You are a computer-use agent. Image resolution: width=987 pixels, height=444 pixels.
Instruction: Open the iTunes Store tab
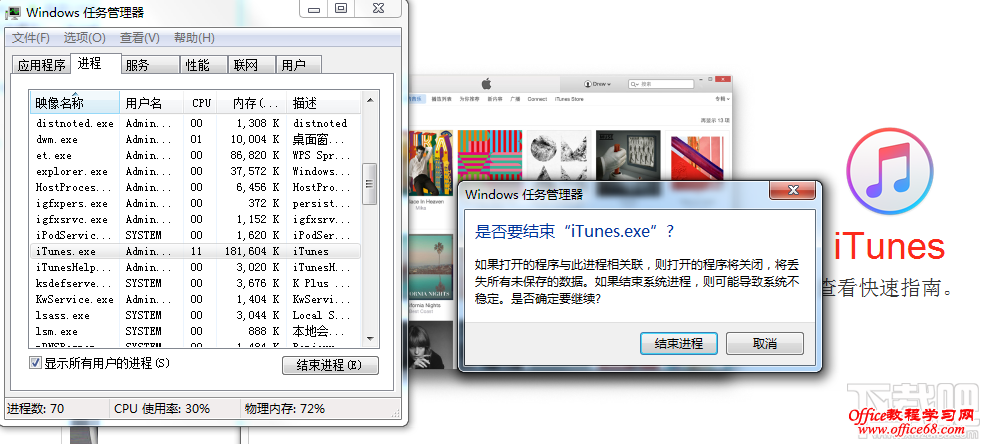pyautogui.click(x=568, y=99)
